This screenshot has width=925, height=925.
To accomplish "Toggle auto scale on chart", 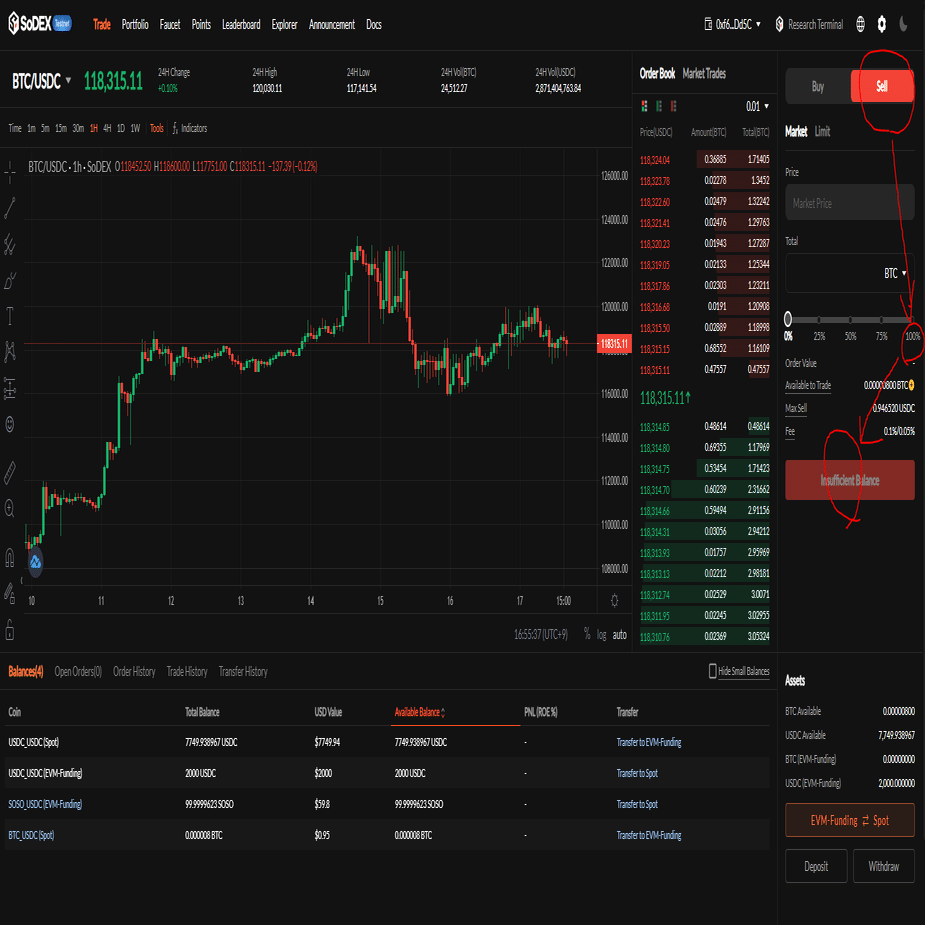I will [x=619, y=634].
